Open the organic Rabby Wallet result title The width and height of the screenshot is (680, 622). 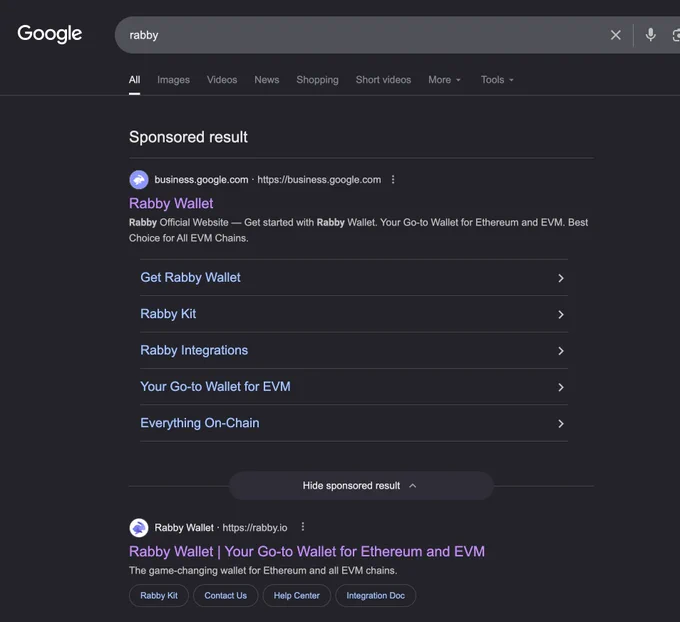coord(307,552)
